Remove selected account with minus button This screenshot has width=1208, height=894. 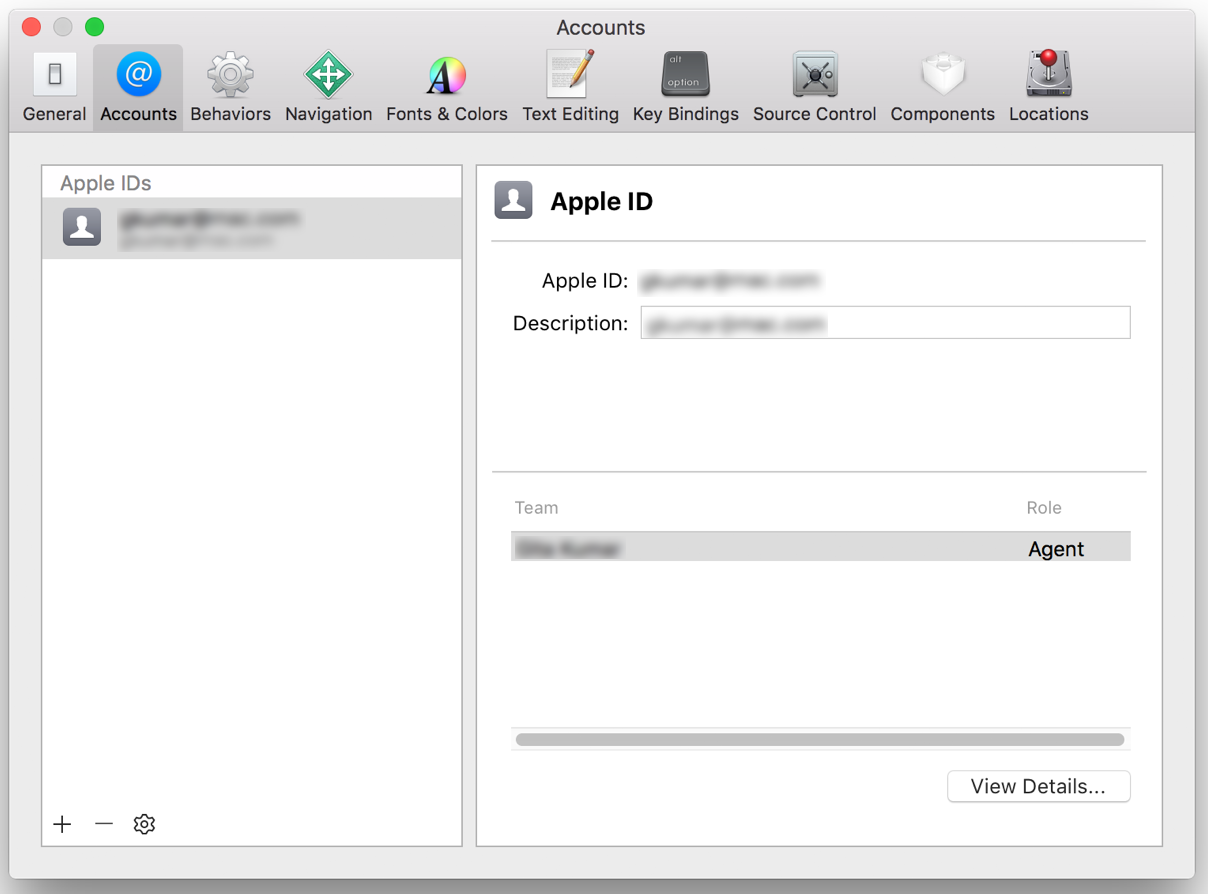pos(104,824)
